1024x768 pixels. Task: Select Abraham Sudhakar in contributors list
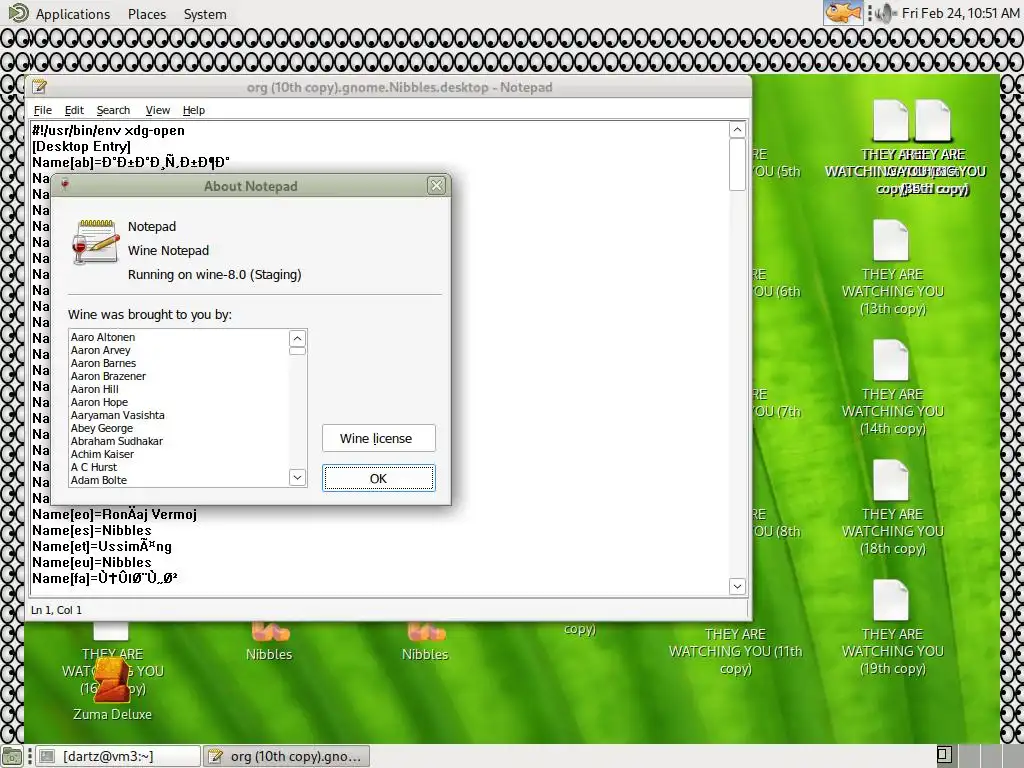(117, 441)
